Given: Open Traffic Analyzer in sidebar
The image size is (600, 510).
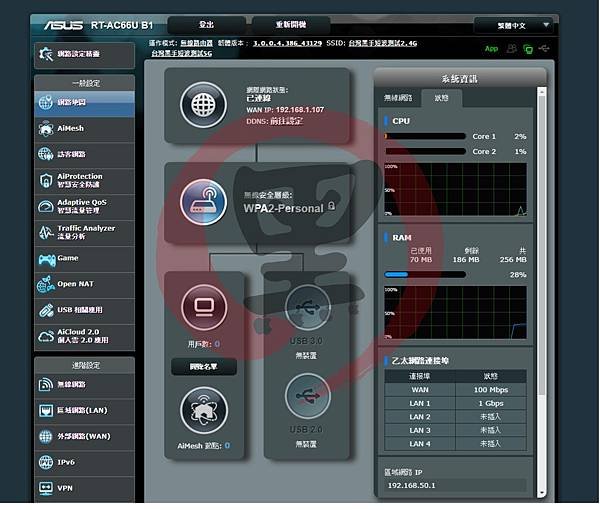Looking at the screenshot, I should [x=84, y=232].
